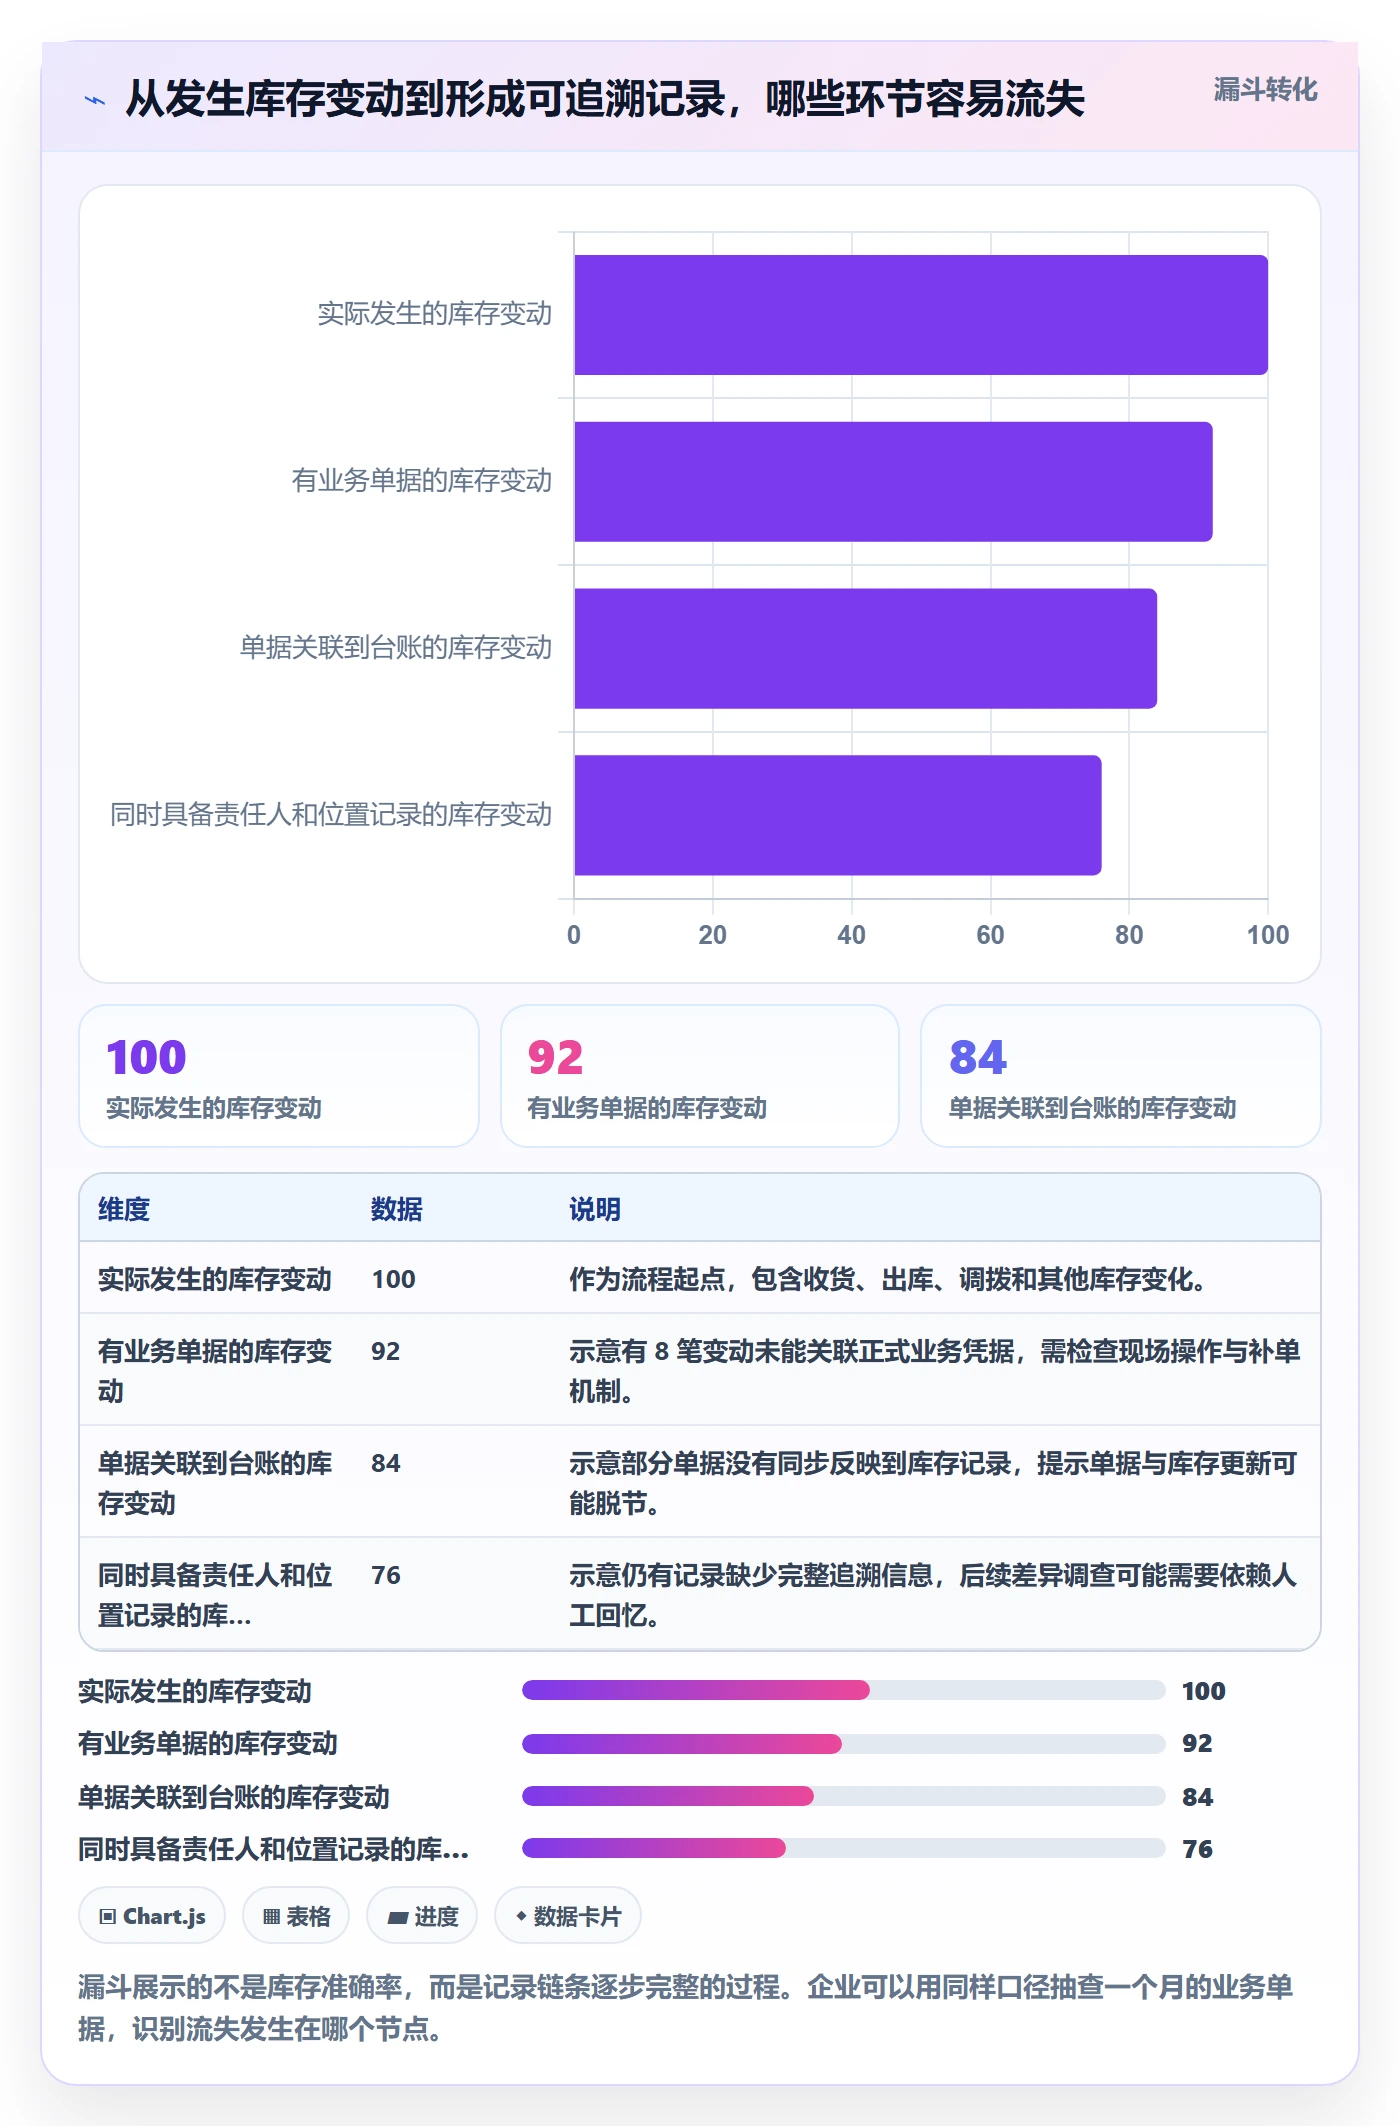This screenshot has width=1400, height=2126.
Task: Click chart axis label 同时具备责任人和位置记录的库存变动
Action: (331, 815)
